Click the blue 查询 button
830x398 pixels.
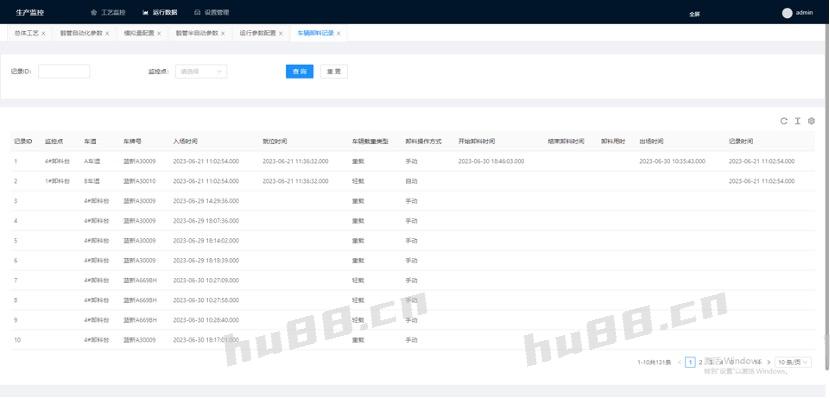[x=300, y=71]
